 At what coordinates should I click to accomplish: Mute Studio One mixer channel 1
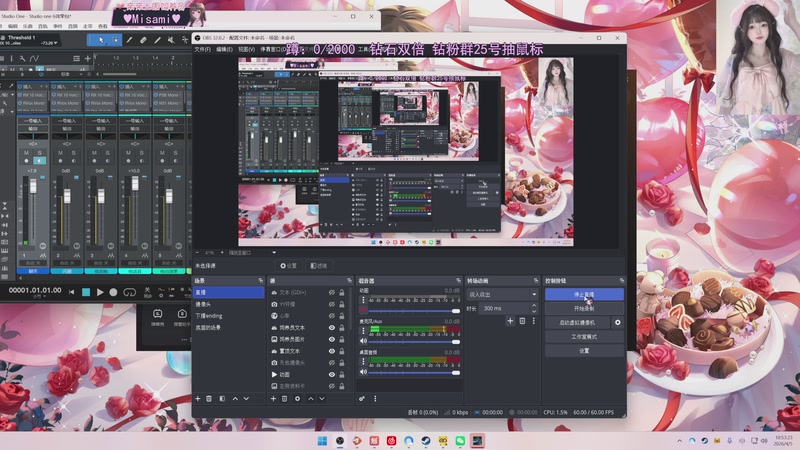coord(27,153)
